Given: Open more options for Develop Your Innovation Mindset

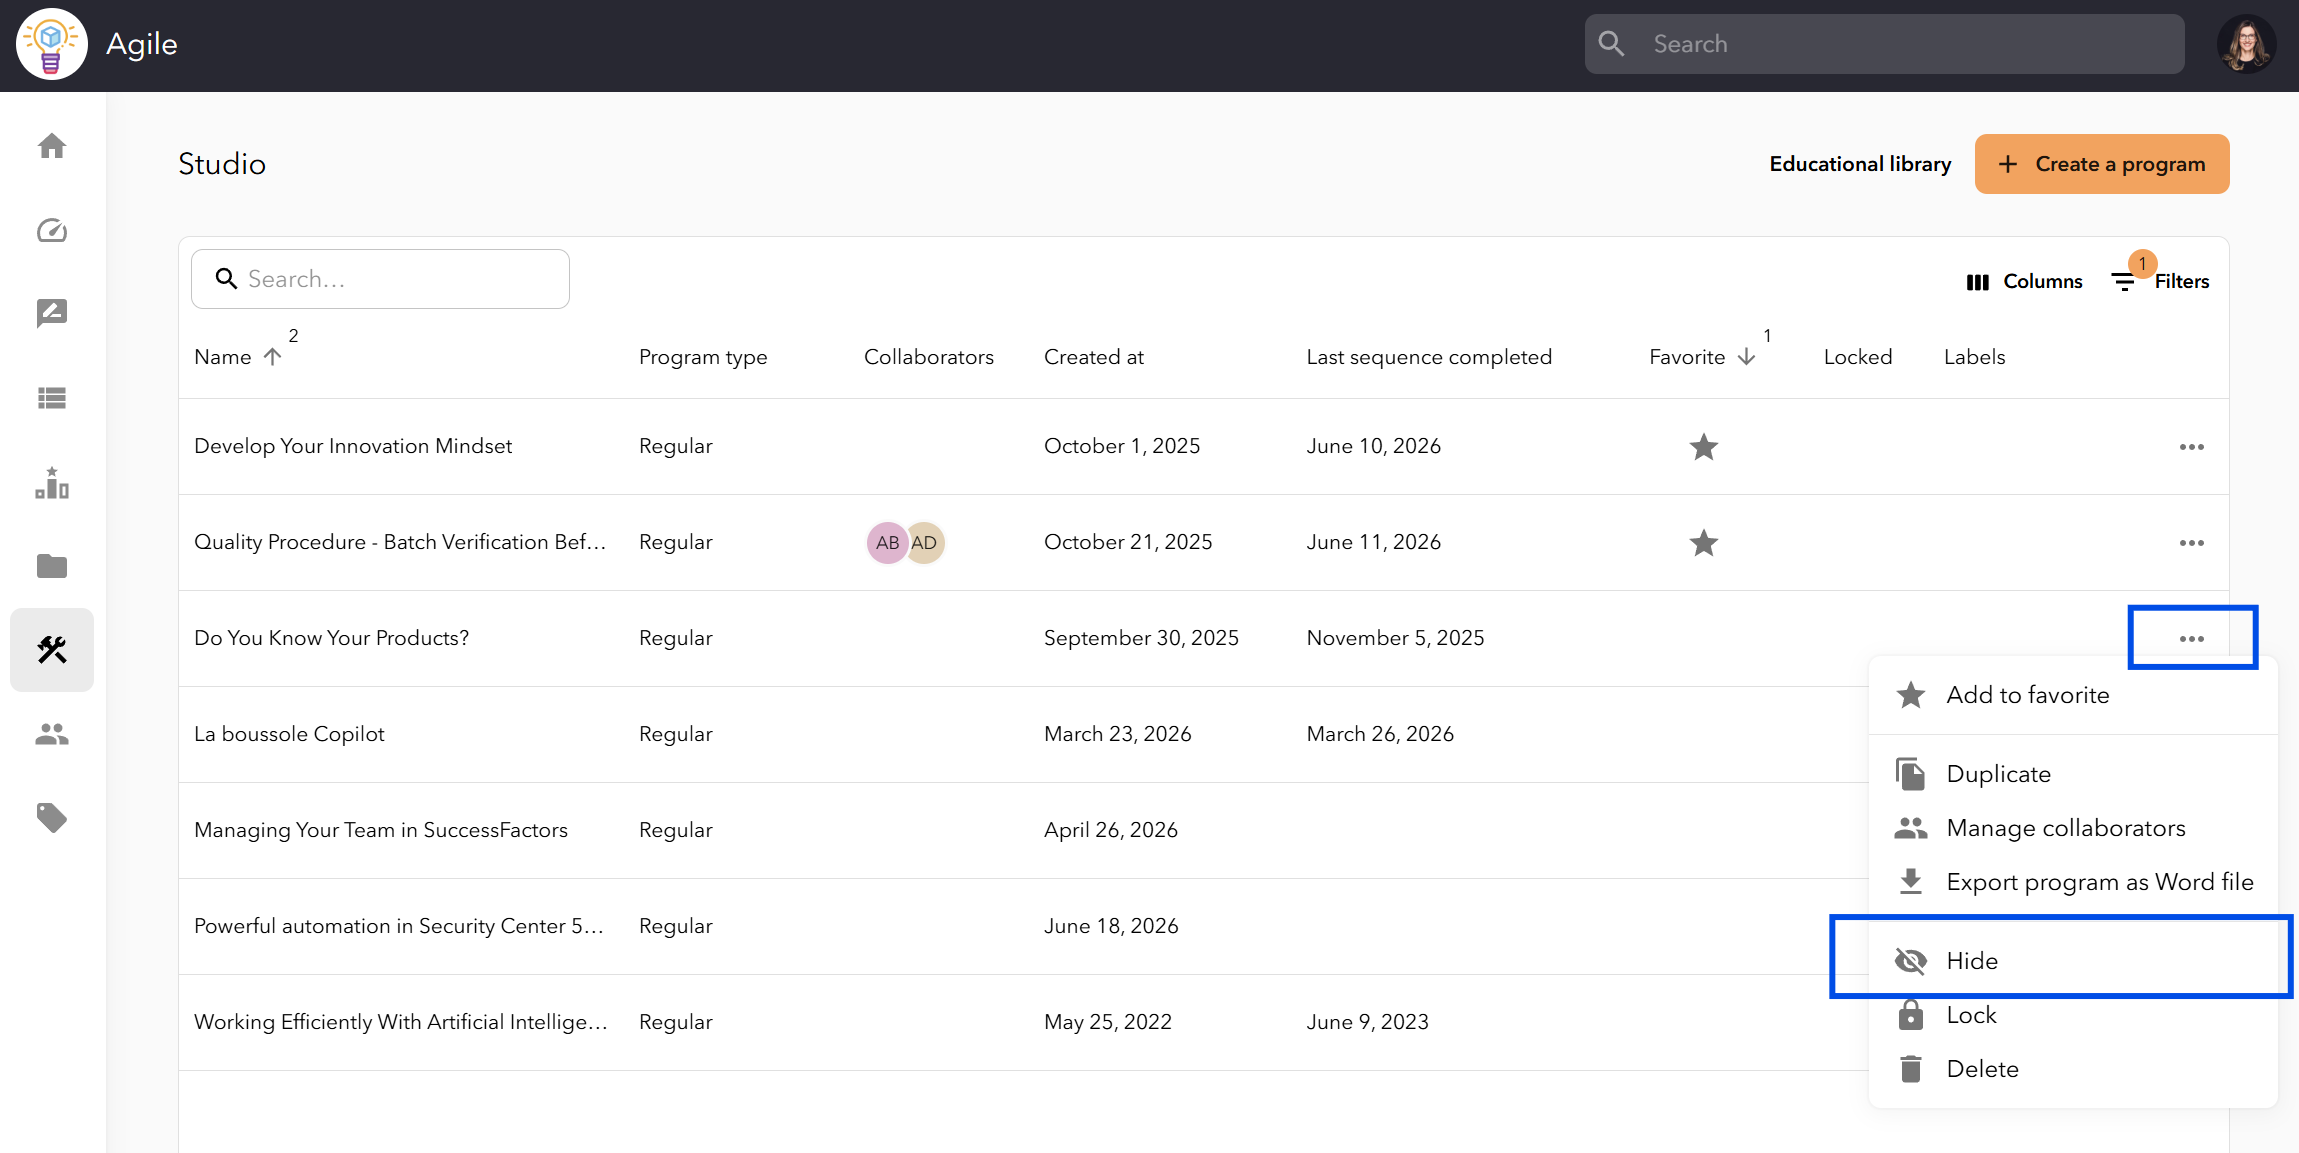Looking at the screenshot, I should (x=2192, y=447).
